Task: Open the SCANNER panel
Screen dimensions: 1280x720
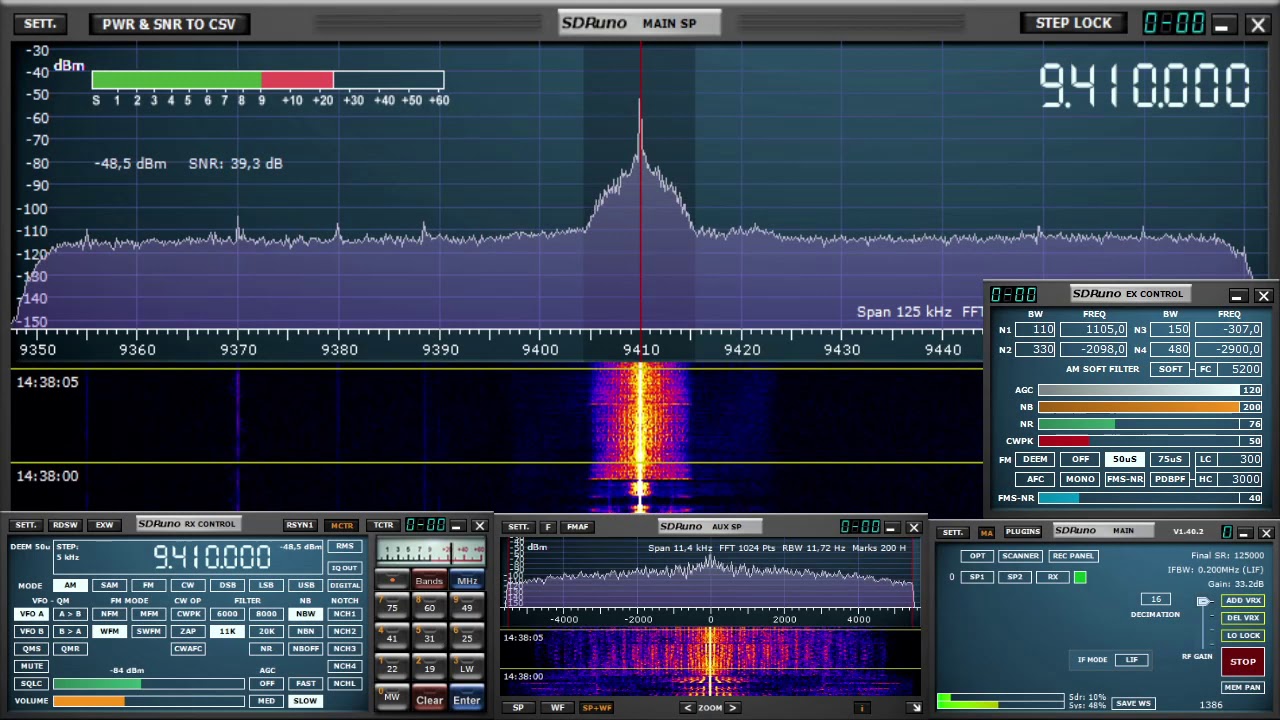Action: [1020, 556]
